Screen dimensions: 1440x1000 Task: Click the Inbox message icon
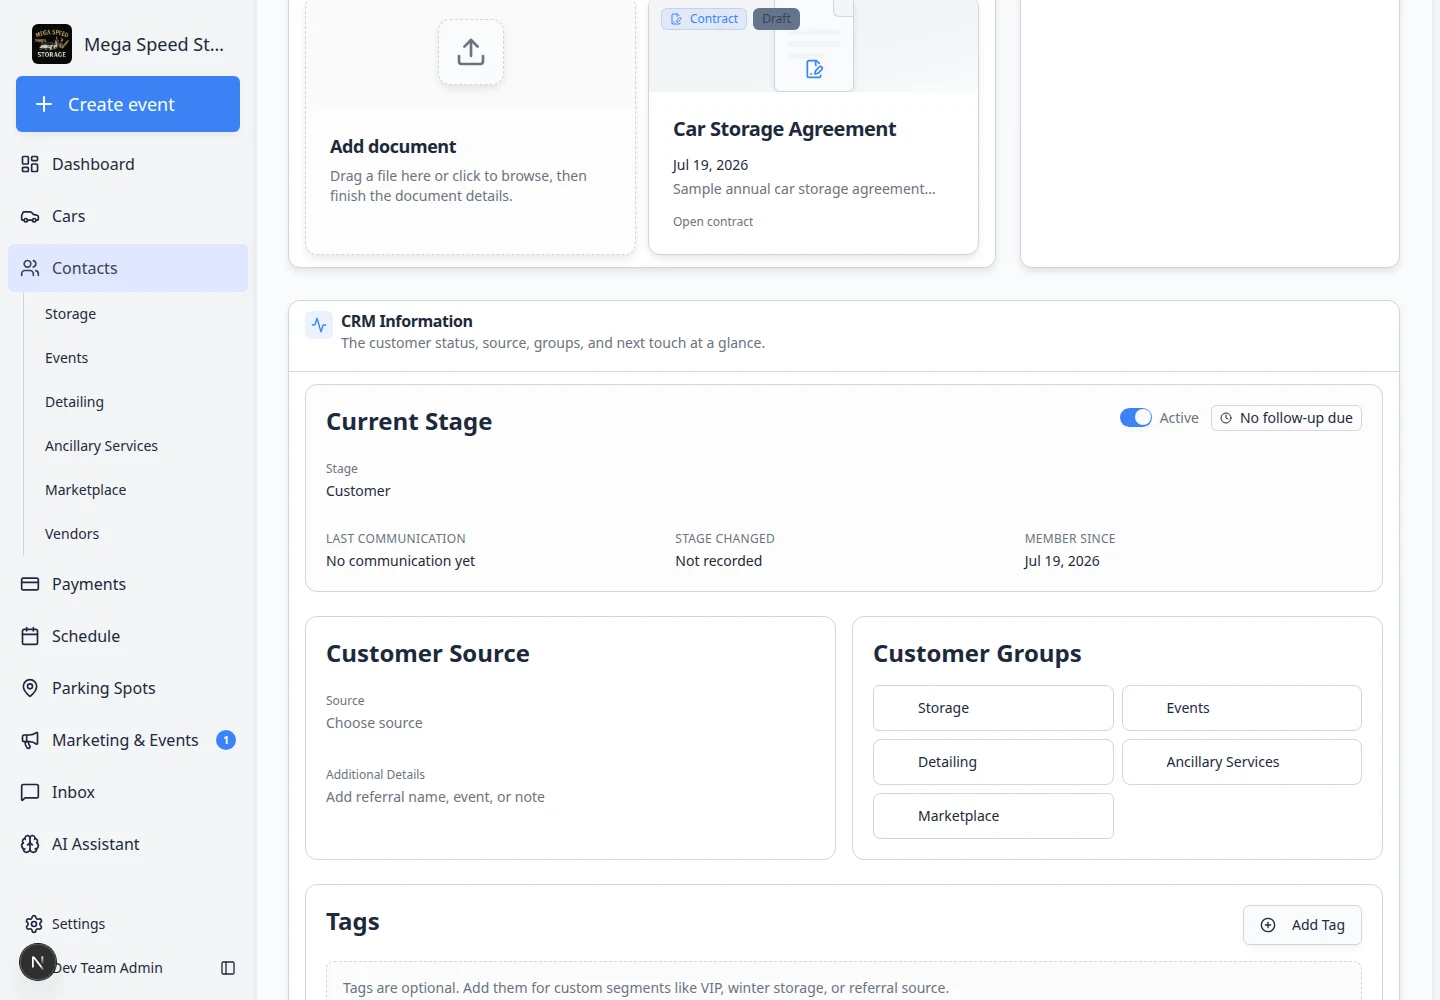click(x=30, y=792)
